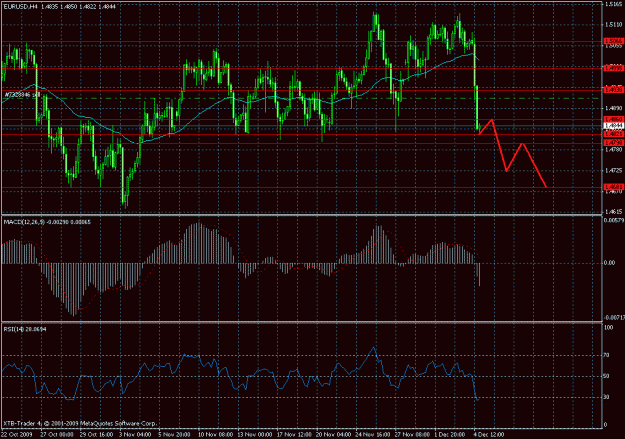Image resolution: width=625 pixels, height=439 pixels.
Task: Click the 0.00 MACD zero level value
Action: tap(610, 263)
